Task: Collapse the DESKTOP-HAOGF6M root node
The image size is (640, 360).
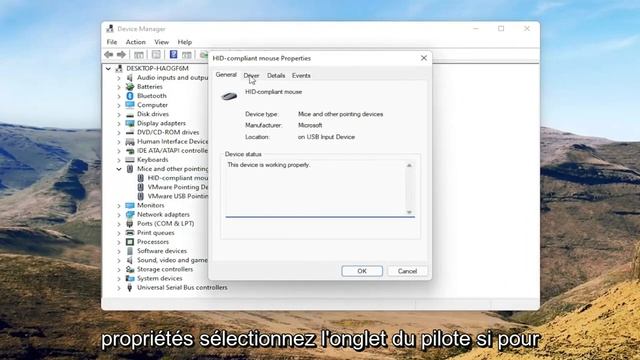Action: click(x=108, y=69)
